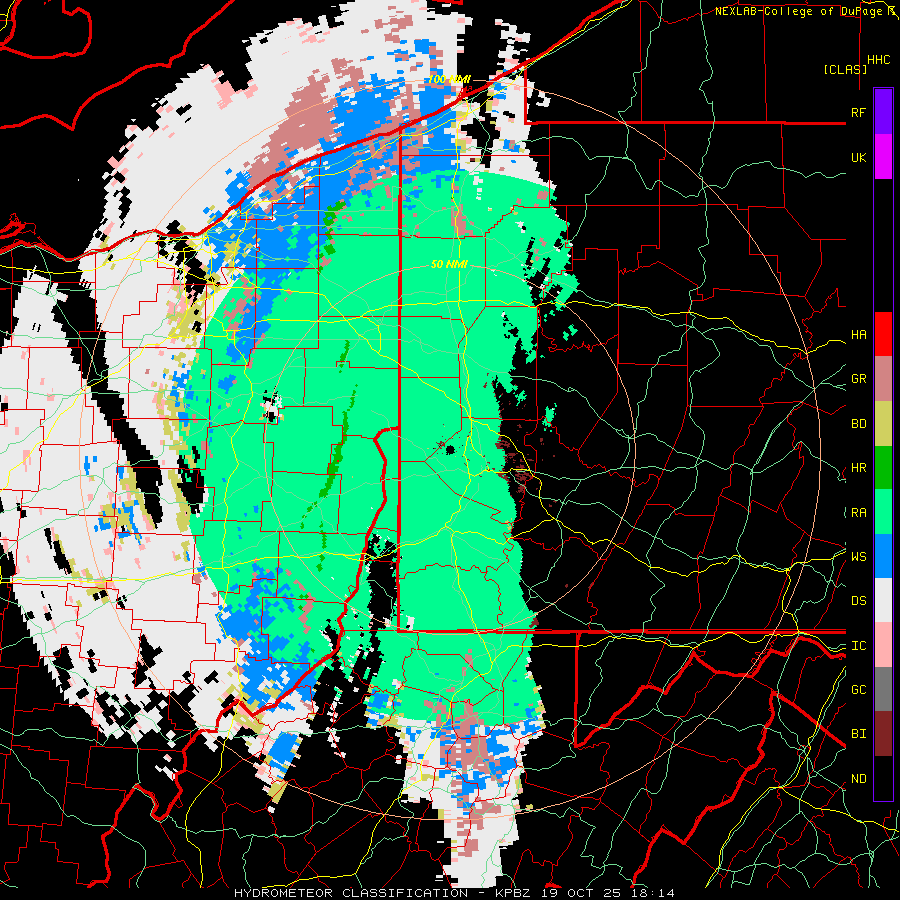
Task: Click the 'RA' legend label
Action: [858, 513]
